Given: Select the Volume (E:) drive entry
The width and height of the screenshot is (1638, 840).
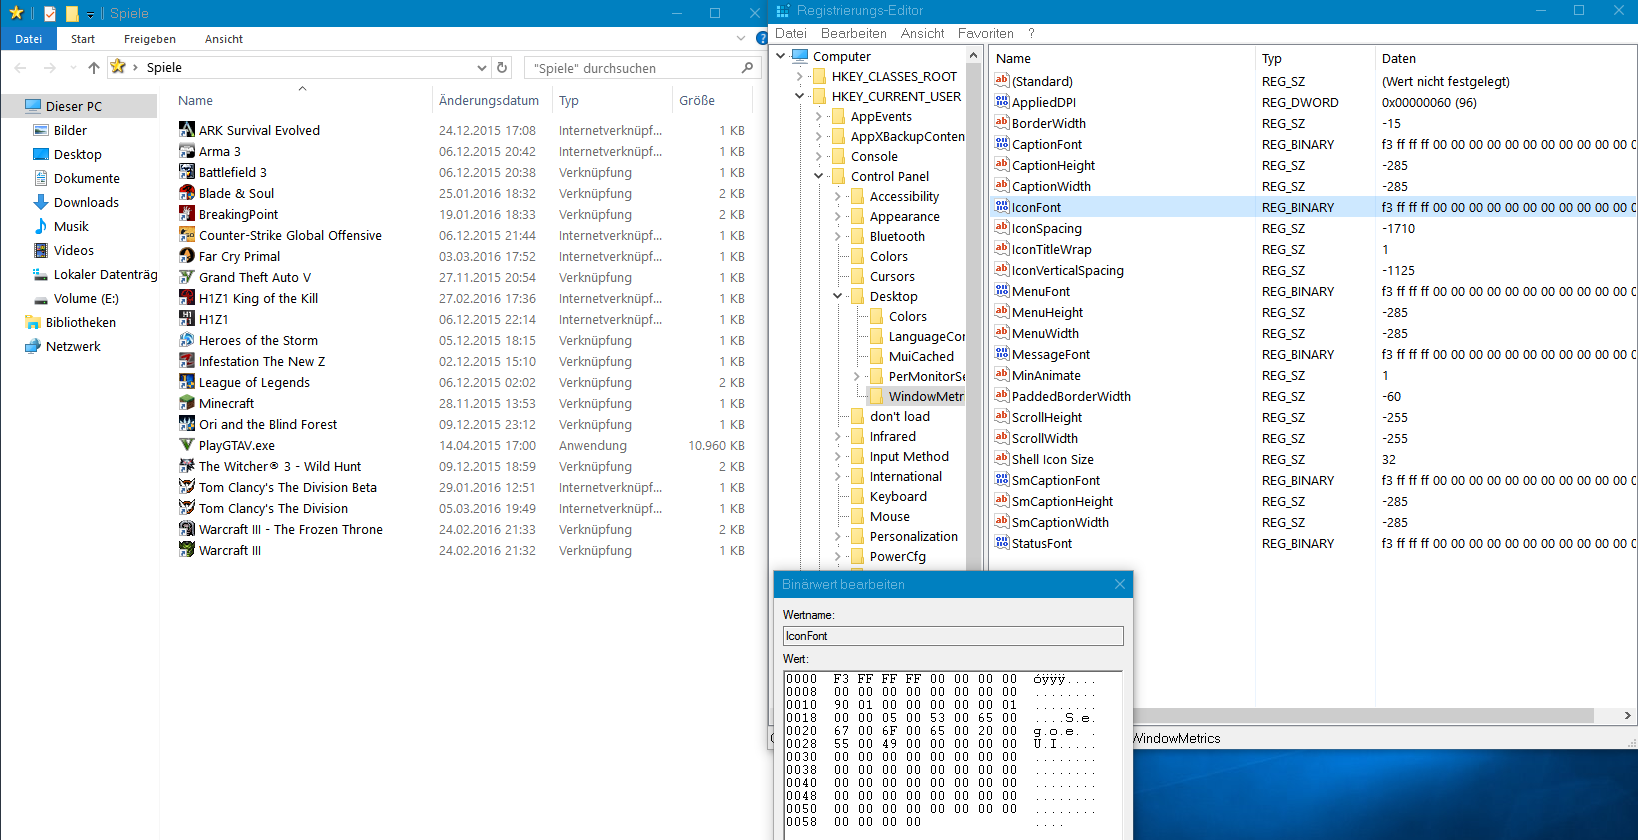Looking at the screenshot, I should click(86, 298).
